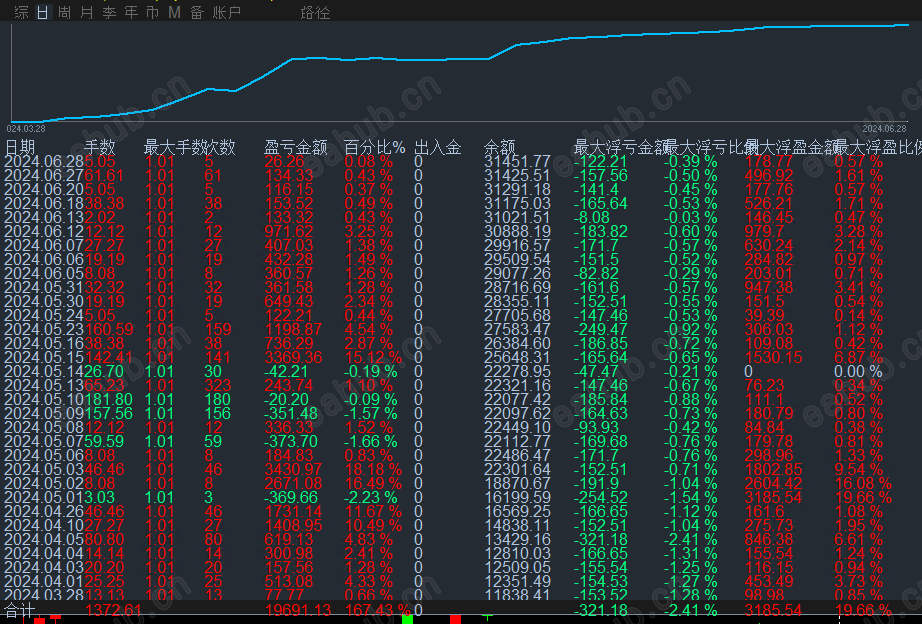Click the balance 16569.25

517,512
